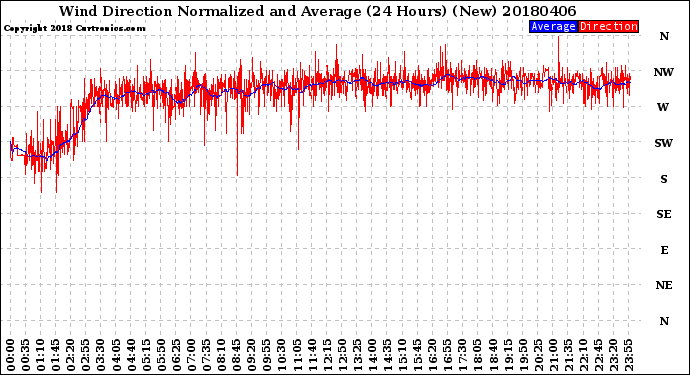Click the 07:00 time label
This screenshot has height=375, width=690.
click(191, 355)
